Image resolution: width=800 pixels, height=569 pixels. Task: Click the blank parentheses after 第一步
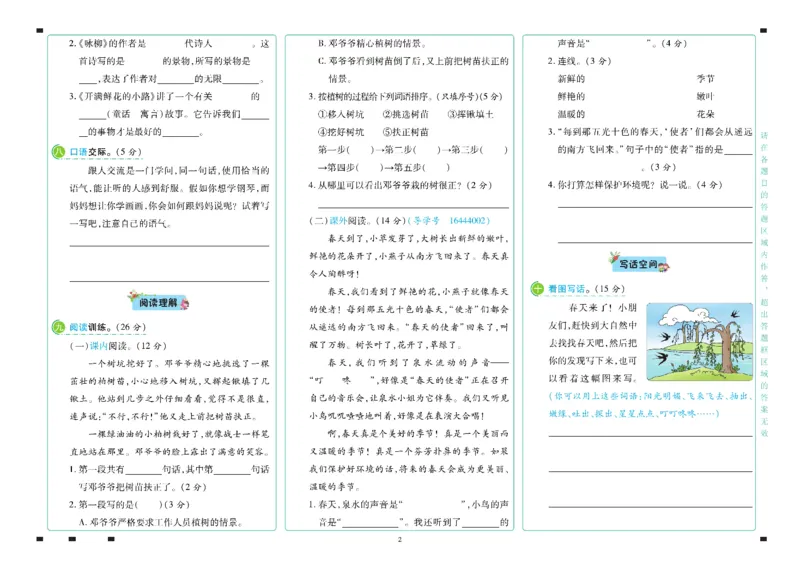click(360, 150)
